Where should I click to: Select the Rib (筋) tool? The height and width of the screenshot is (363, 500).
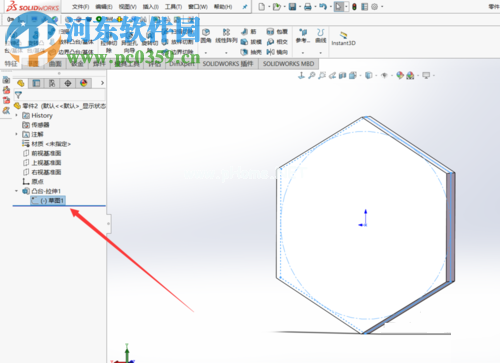(248, 32)
